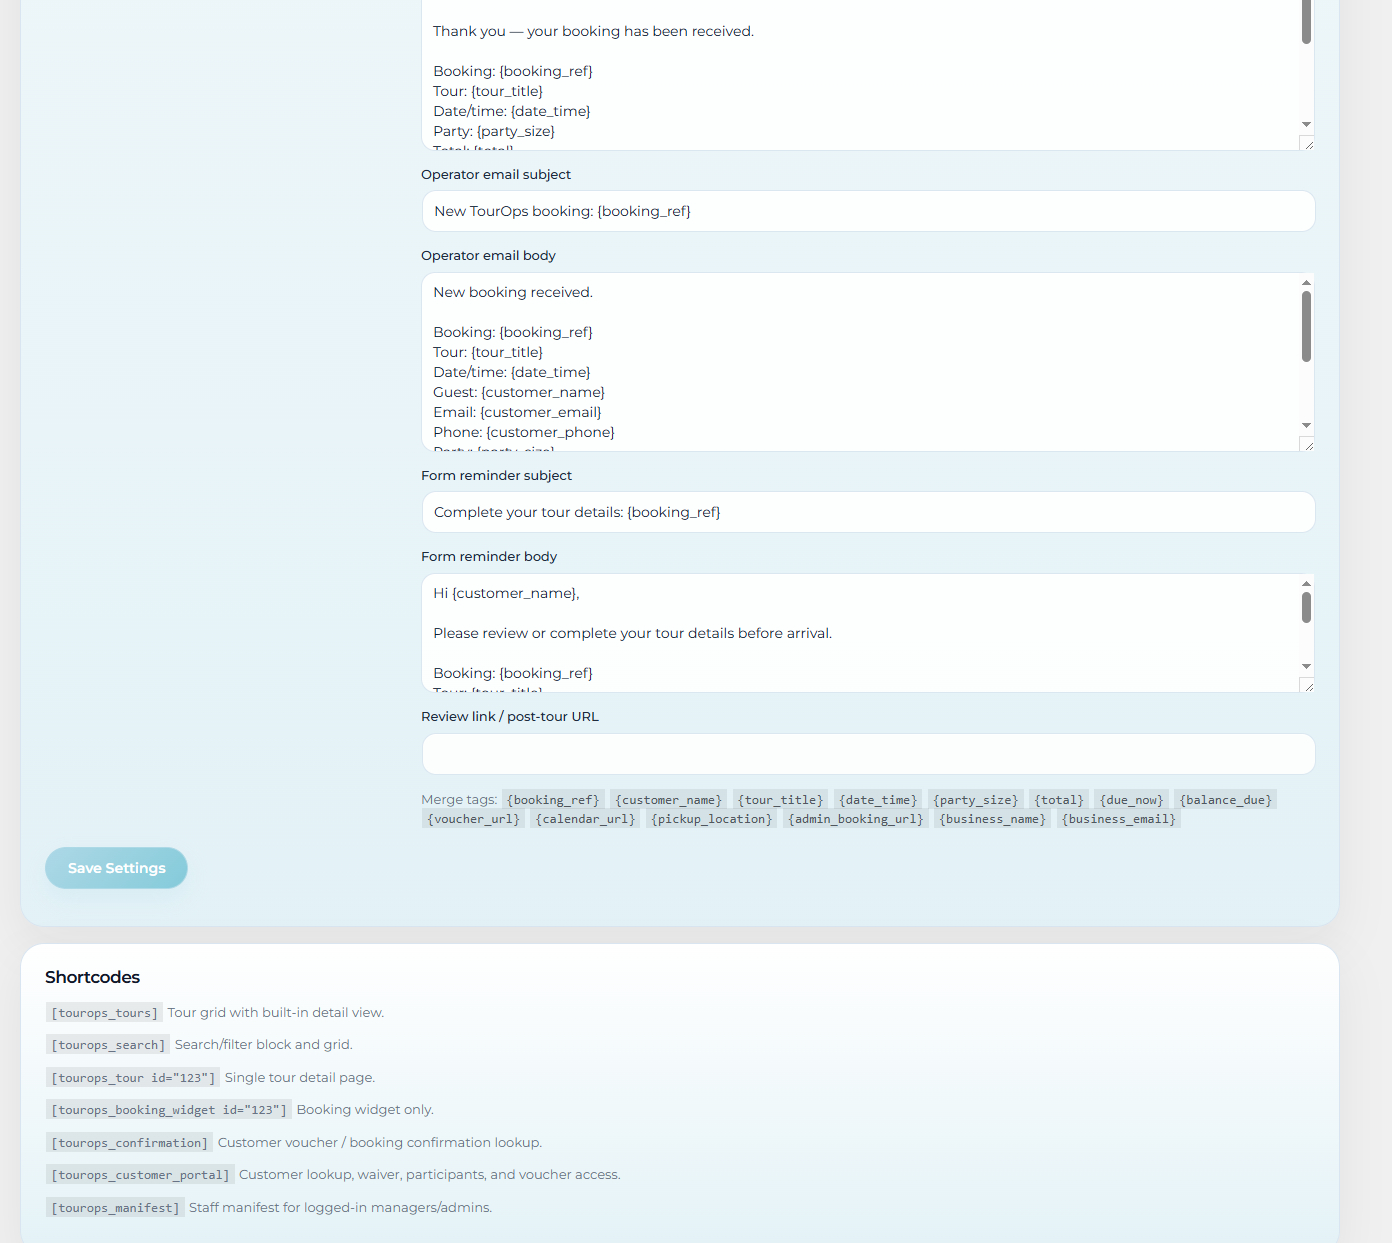Image resolution: width=1392 pixels, height=1243 pixels.
Task: Click the Operator email body label
Action: (x=488, y=255)
